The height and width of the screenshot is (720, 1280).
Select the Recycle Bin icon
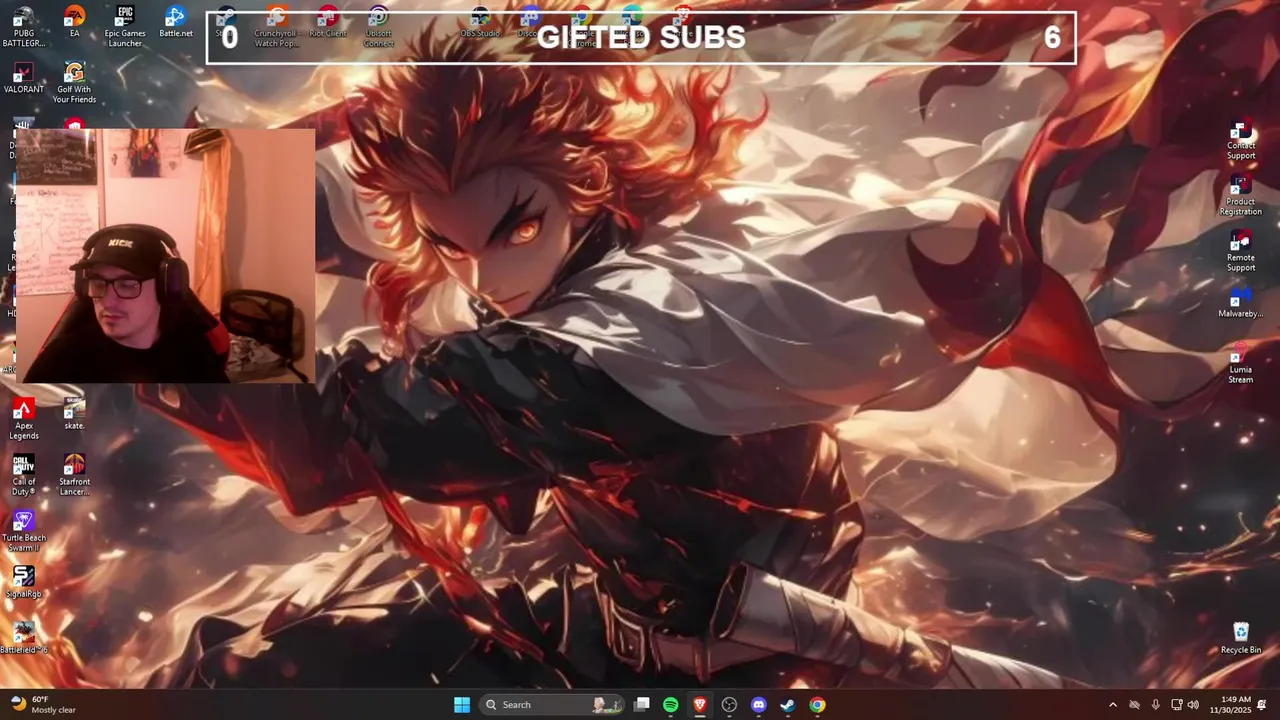(1241, 638)
